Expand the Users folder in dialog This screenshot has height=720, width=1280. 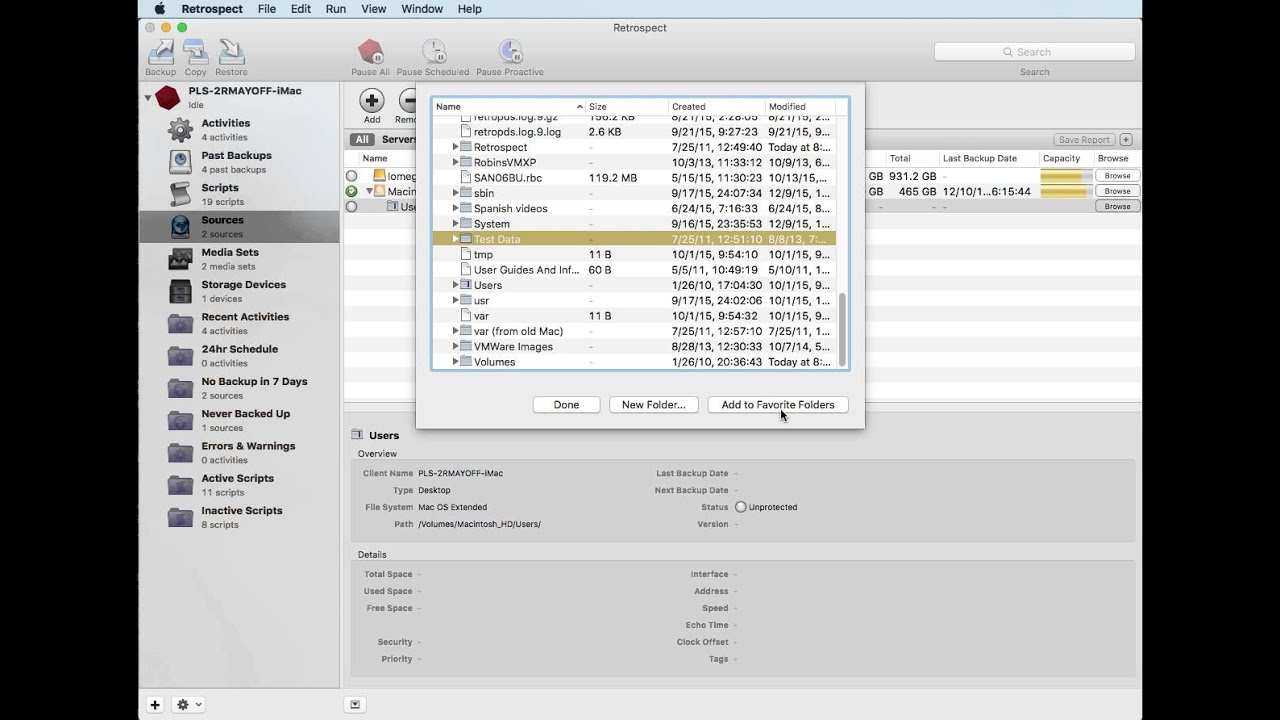click(x=455, y=285)
